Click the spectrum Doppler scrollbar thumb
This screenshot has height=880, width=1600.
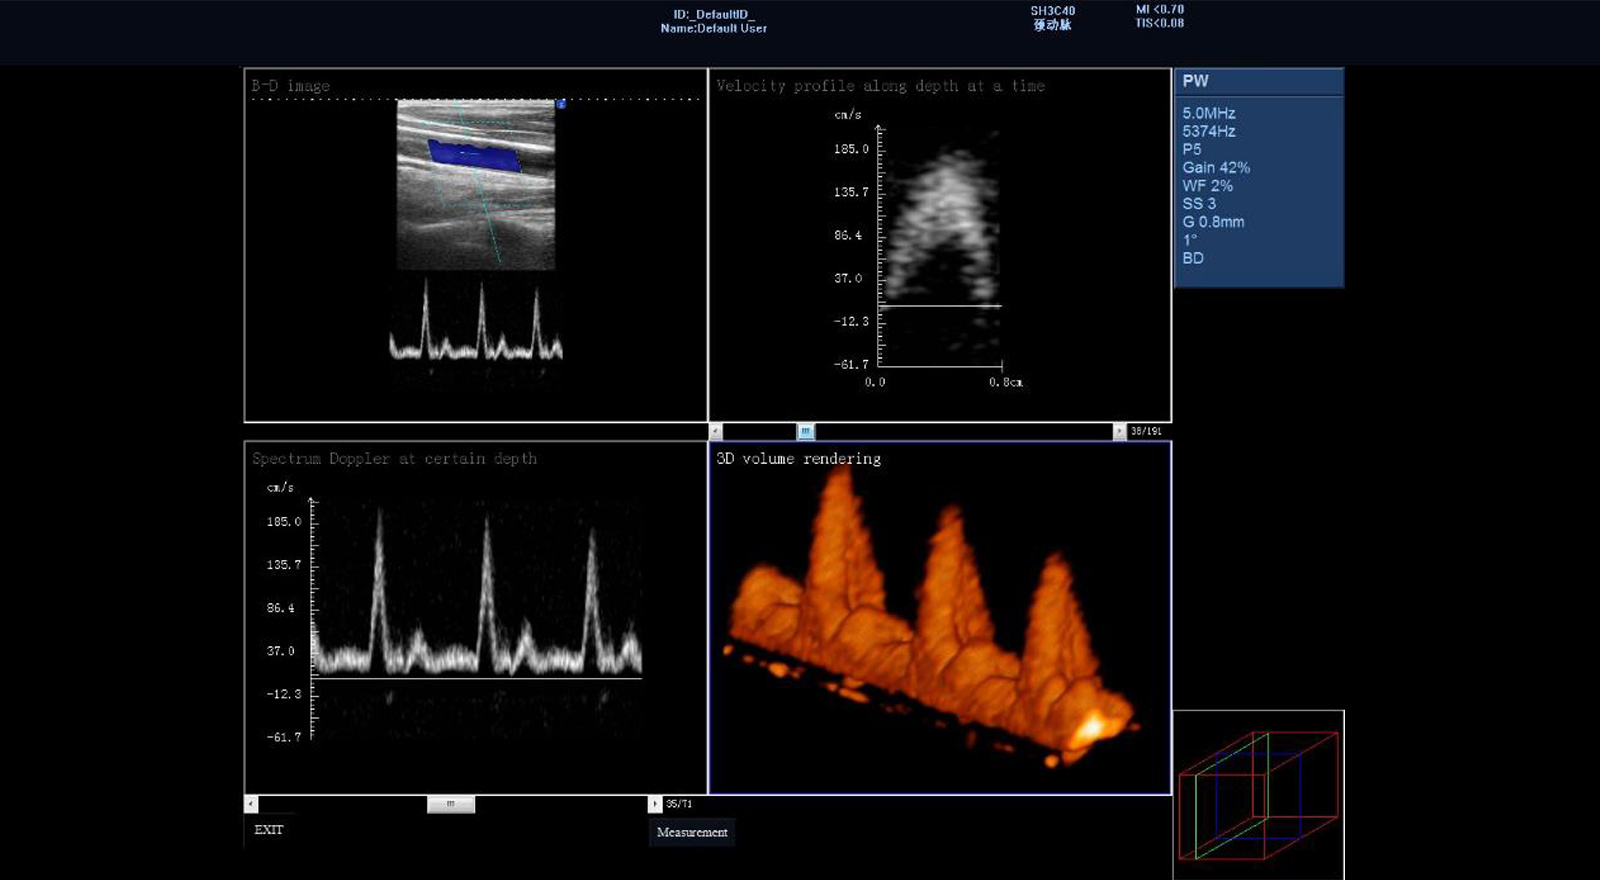450,804
